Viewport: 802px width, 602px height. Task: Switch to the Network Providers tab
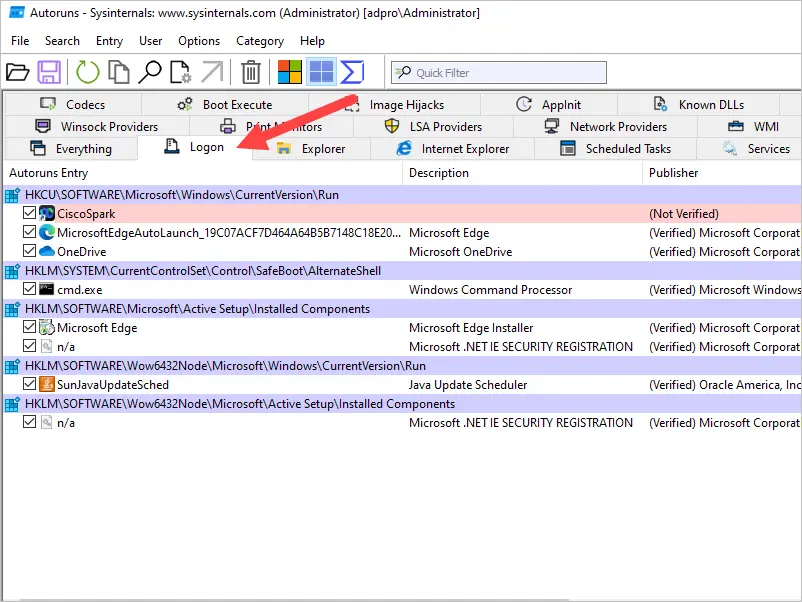click(606, 126)
